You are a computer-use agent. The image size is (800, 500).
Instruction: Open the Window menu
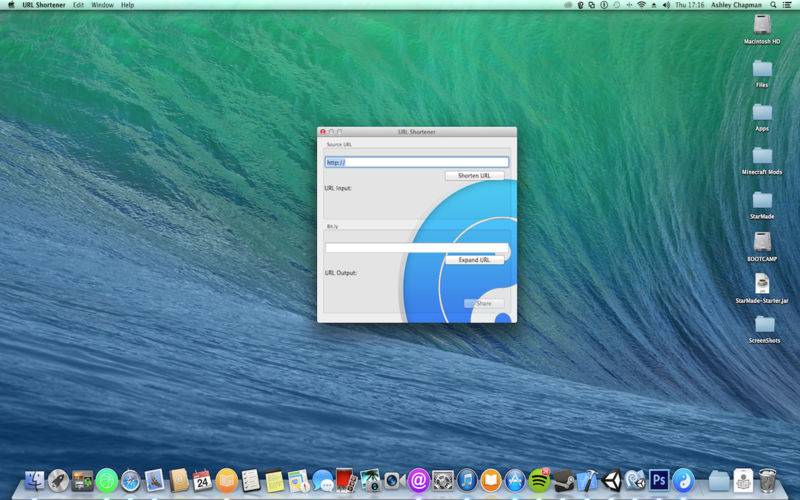coord(102,5)
